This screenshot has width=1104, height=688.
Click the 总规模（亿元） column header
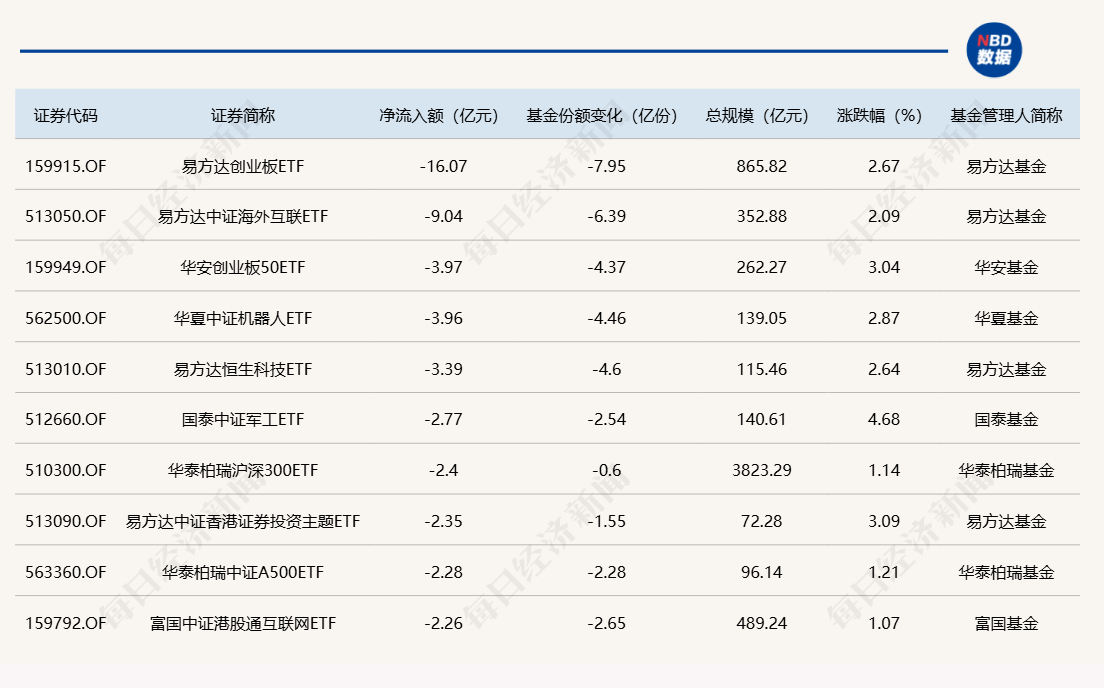pyautogui.click(x=757, y=115)
